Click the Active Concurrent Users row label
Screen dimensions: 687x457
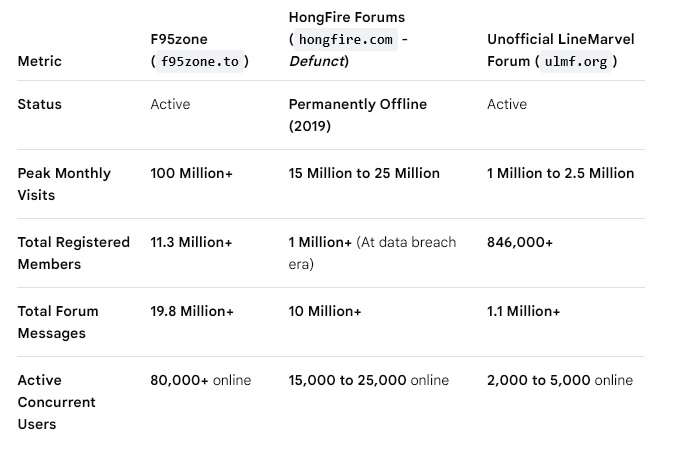pyautogui.click(x=56, y=402)
